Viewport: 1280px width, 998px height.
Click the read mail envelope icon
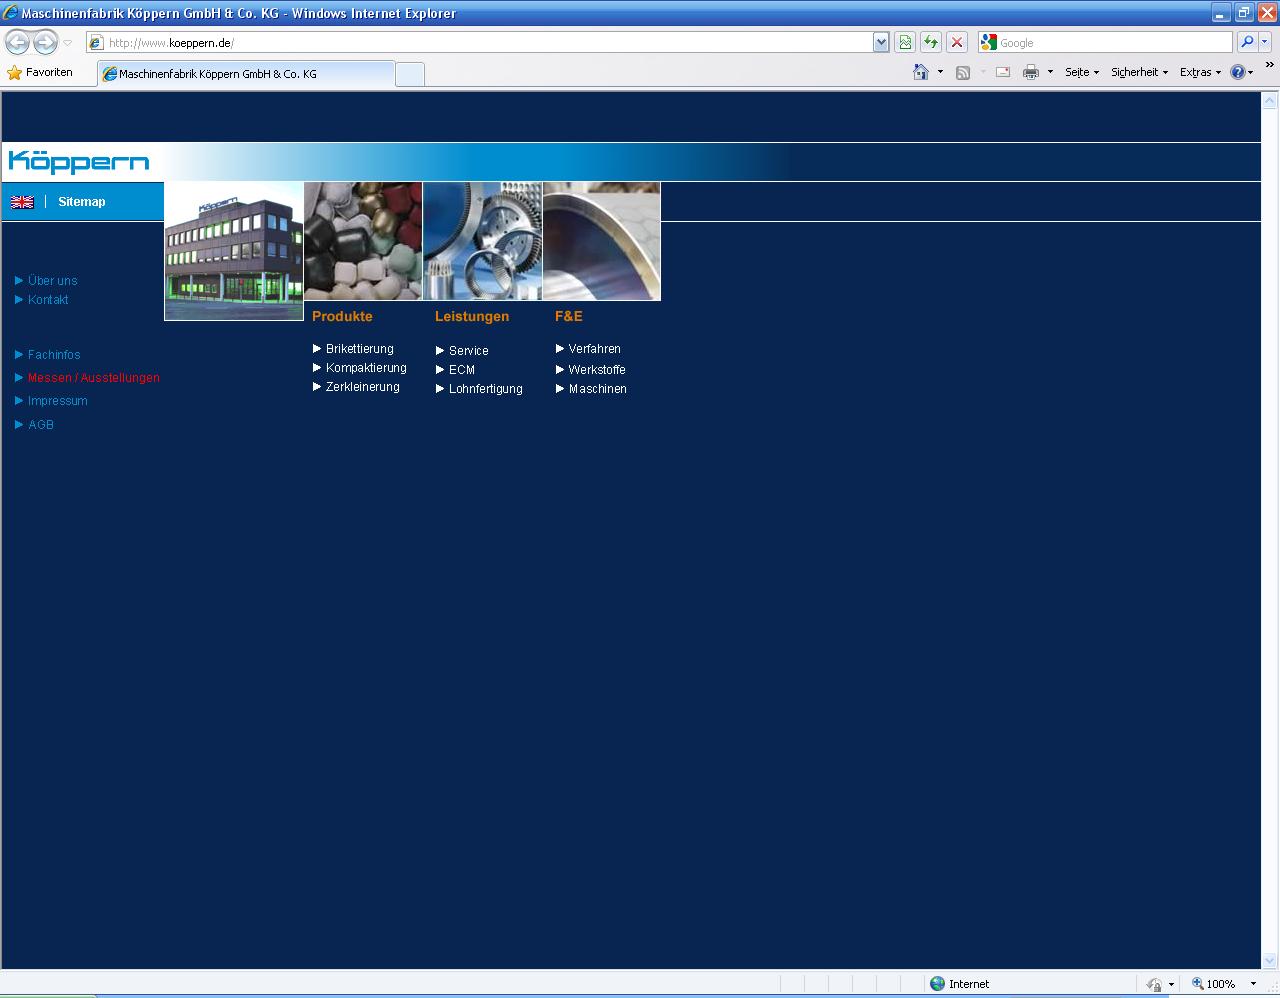1003,72
